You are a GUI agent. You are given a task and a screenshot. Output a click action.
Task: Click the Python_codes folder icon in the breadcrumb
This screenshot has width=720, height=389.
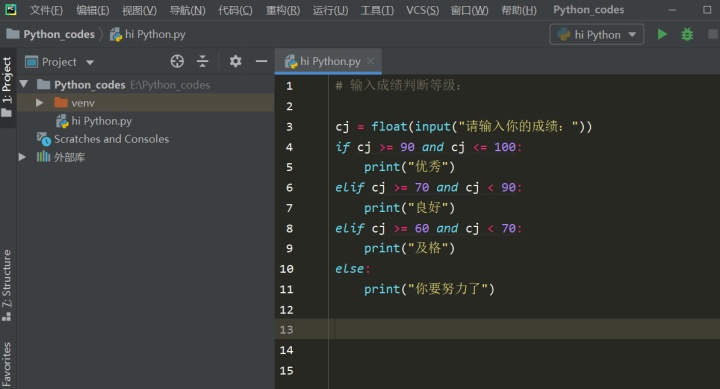13,34
